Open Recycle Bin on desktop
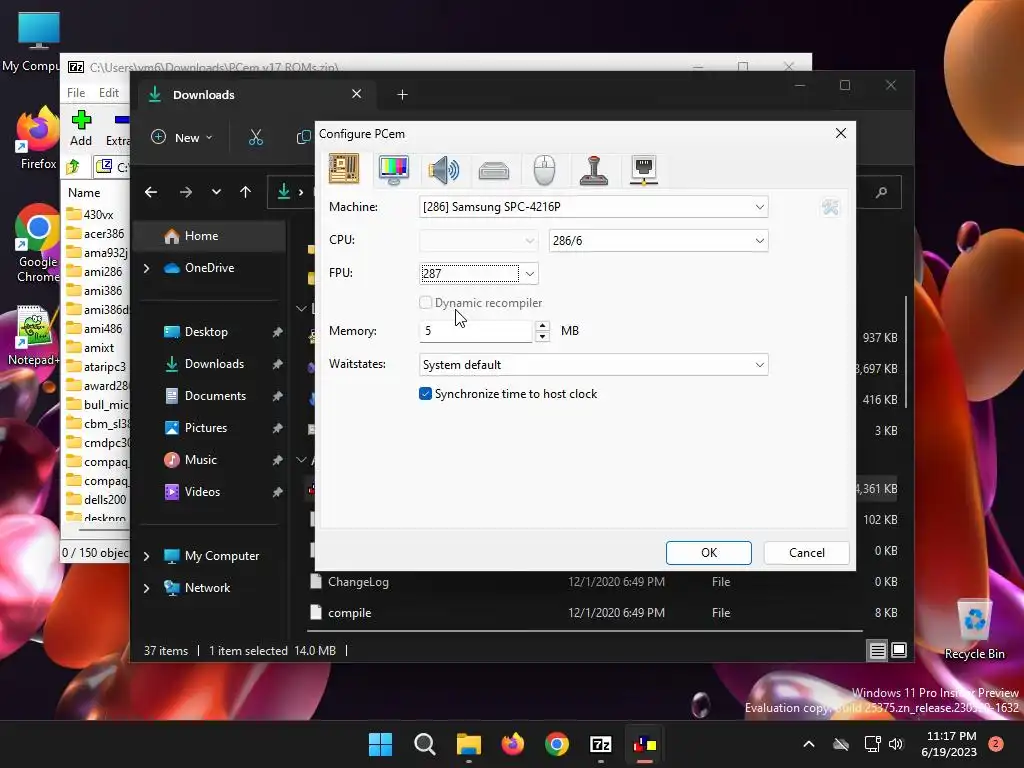The image size is (1024, 768). [x=974, y=629]
